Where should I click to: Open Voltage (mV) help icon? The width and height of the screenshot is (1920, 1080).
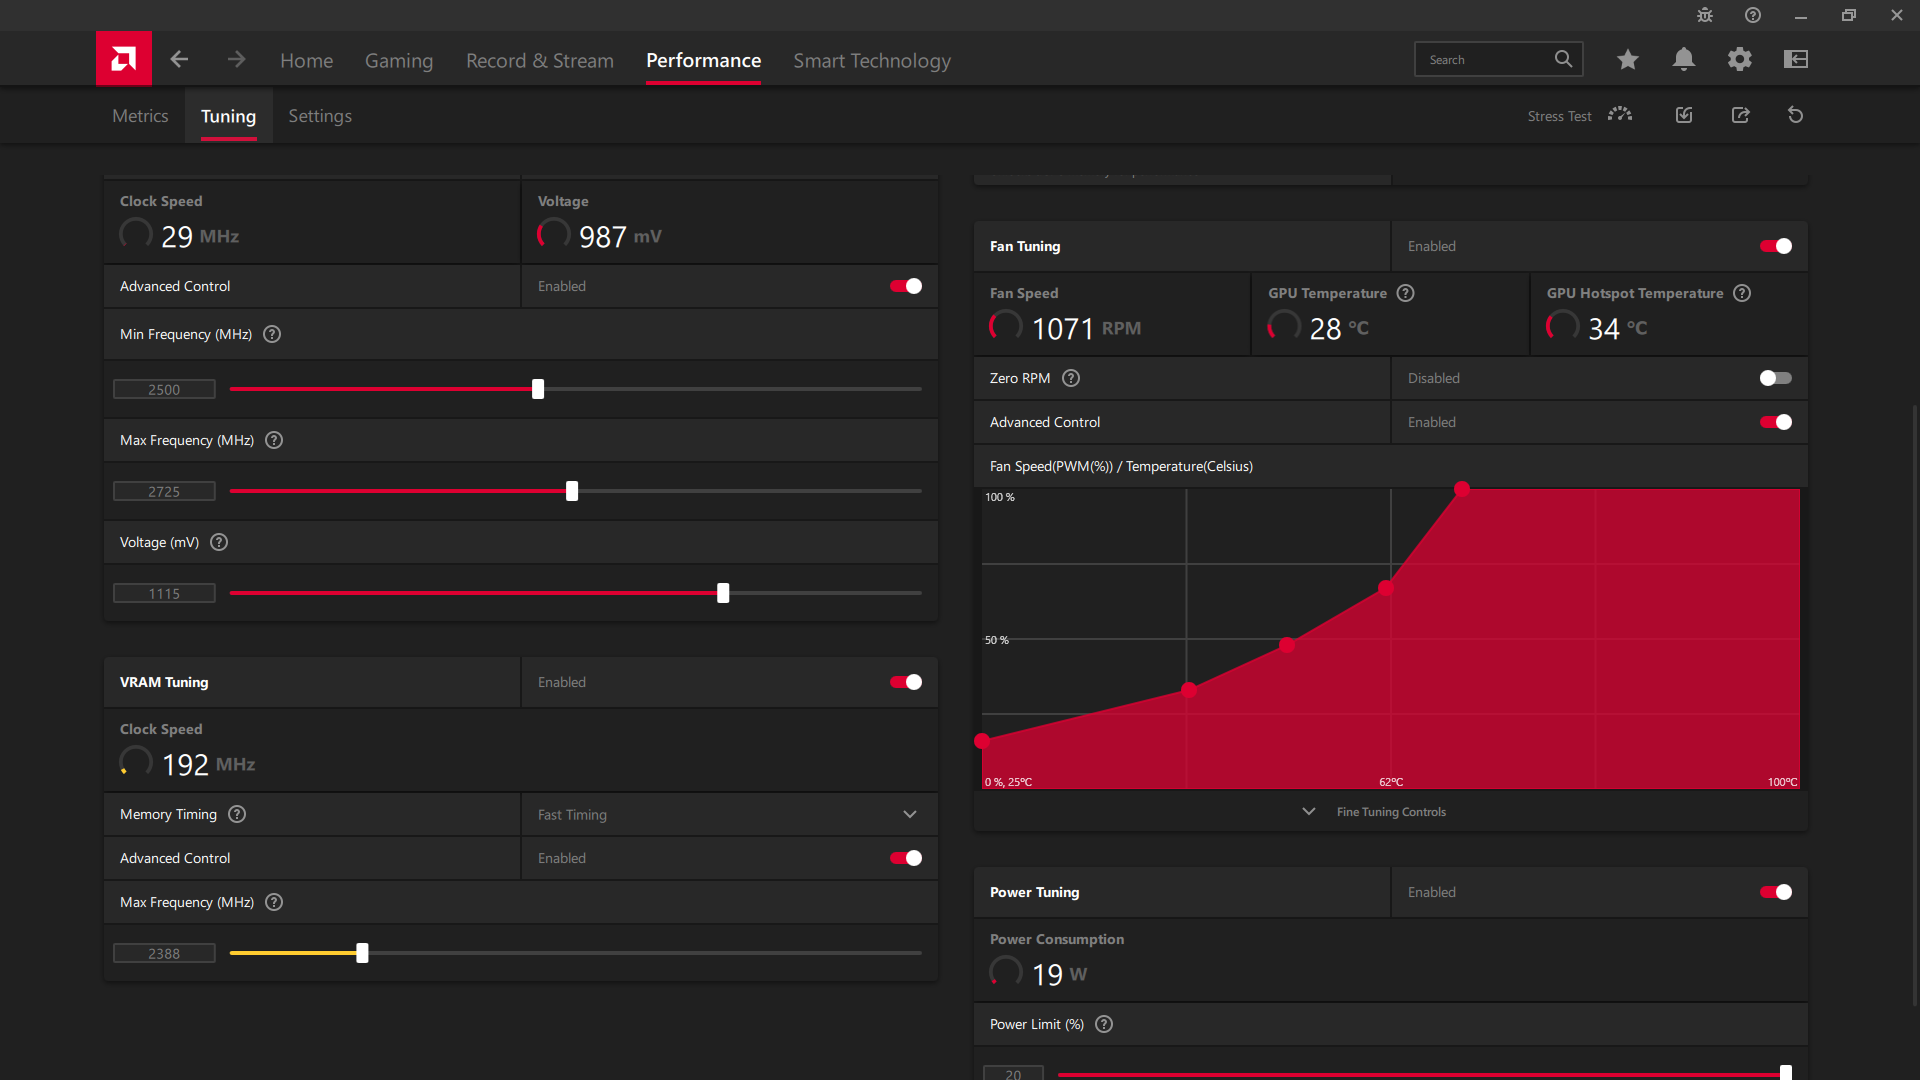point(219,542)
